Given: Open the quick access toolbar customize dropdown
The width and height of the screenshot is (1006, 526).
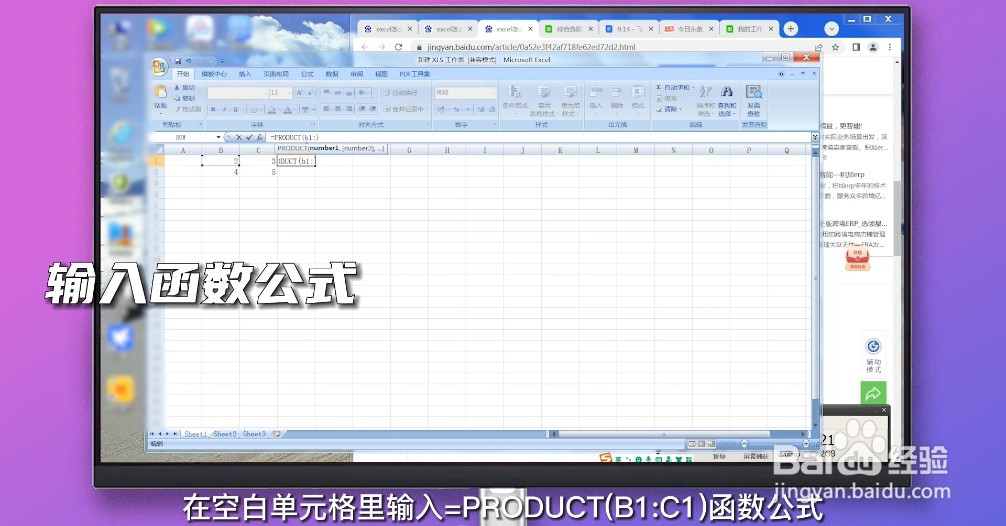Looking at the screenshot, I should click(x=222, y=61).
